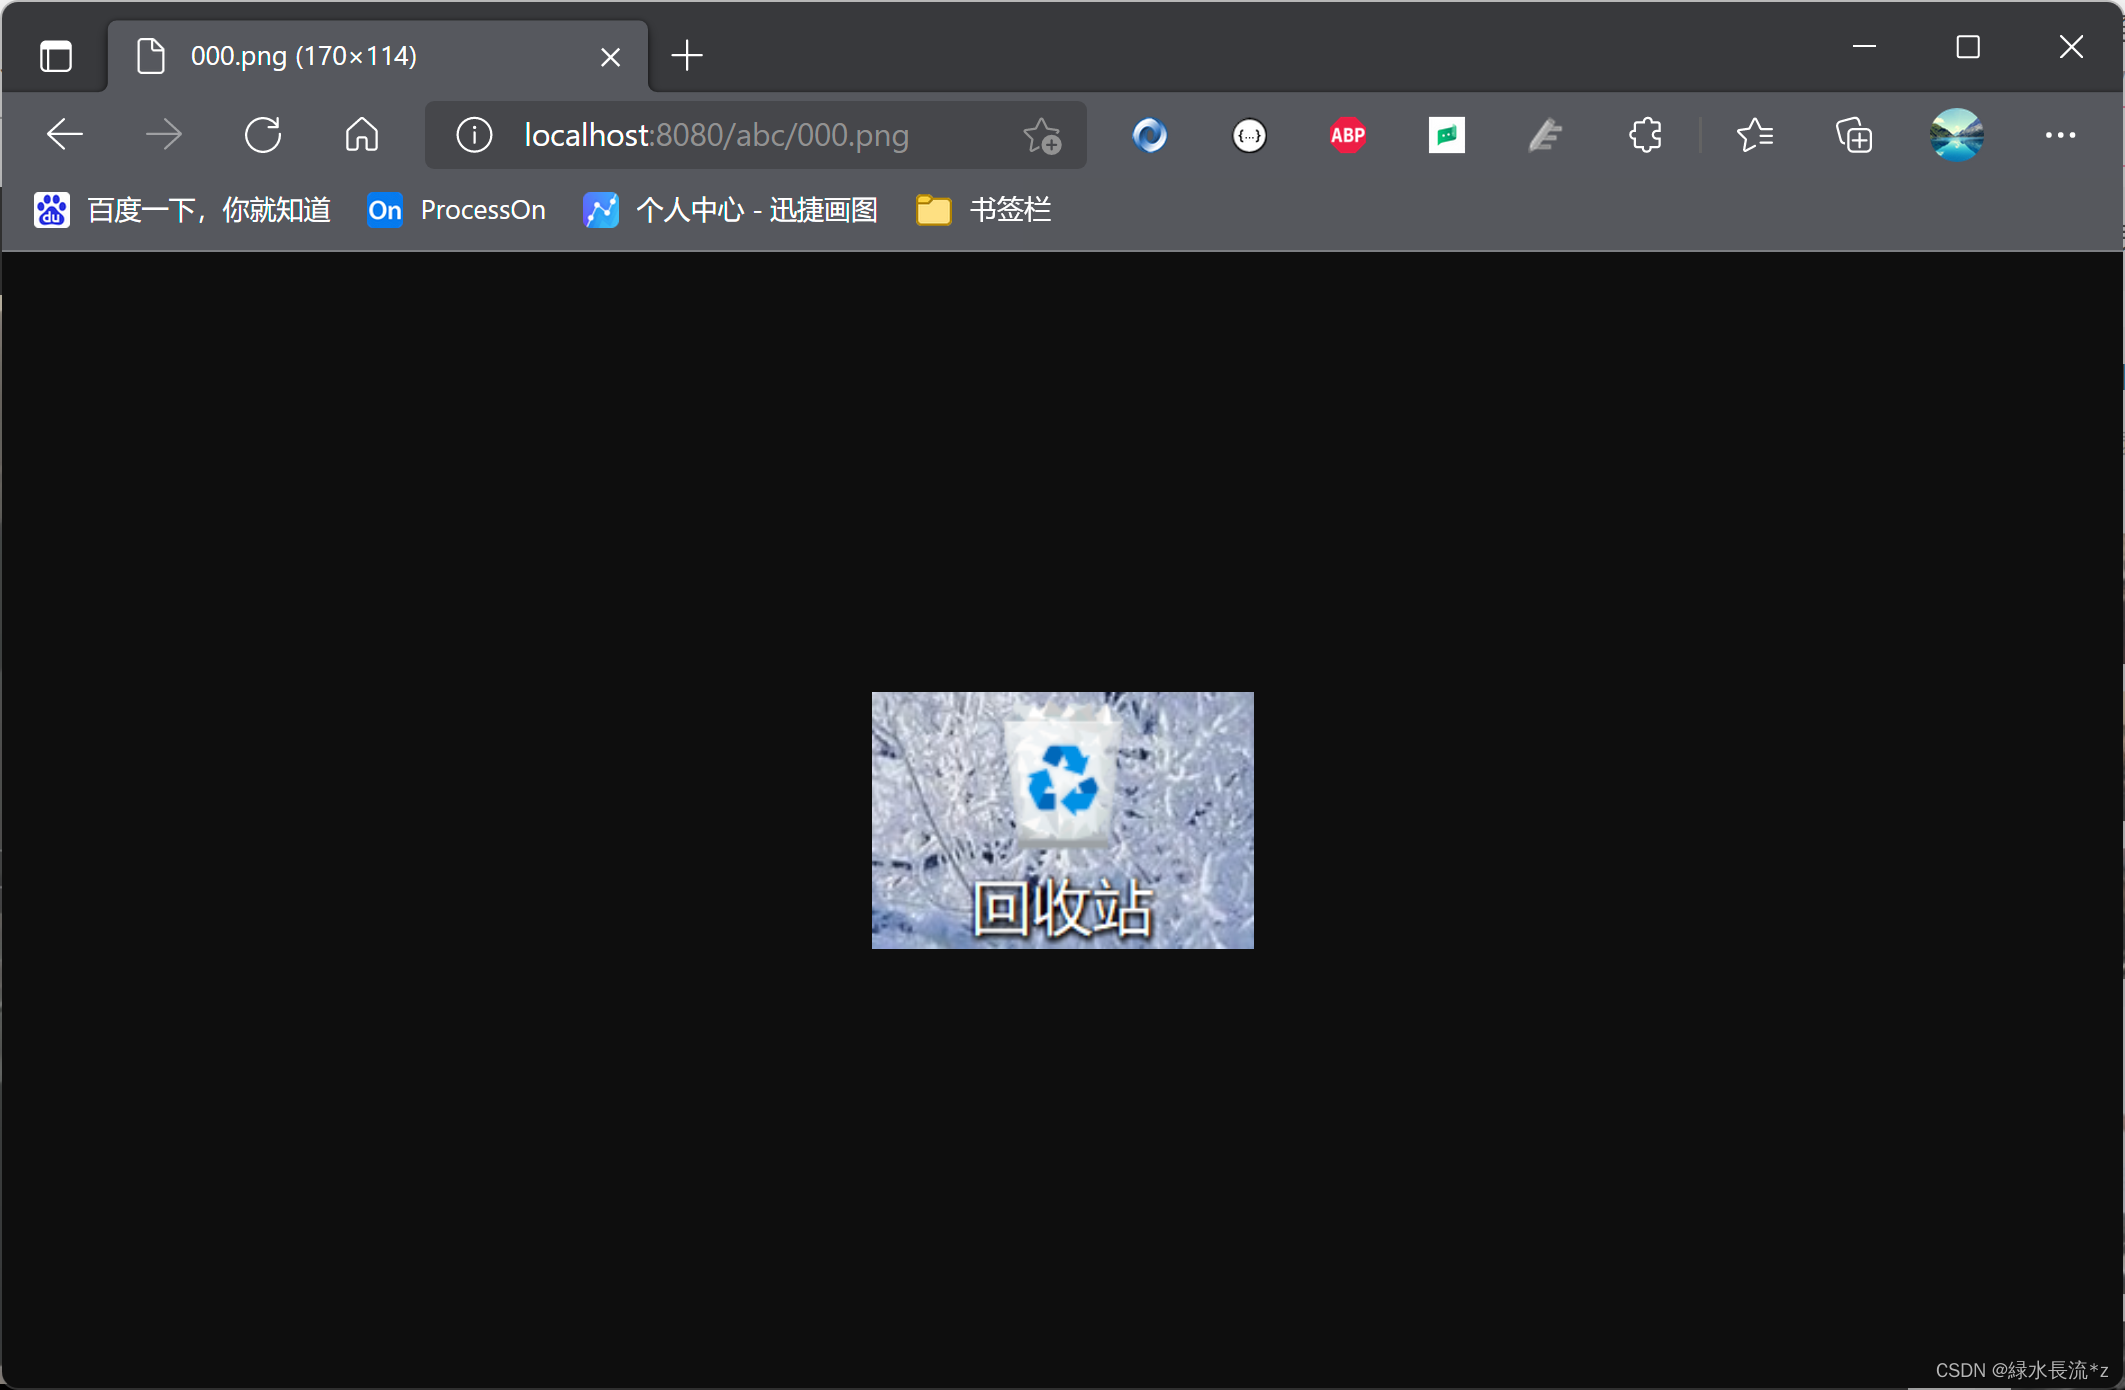Select the 000.png browser tab
This screenshot has height=1390, width=2125.
coord(377,56)
